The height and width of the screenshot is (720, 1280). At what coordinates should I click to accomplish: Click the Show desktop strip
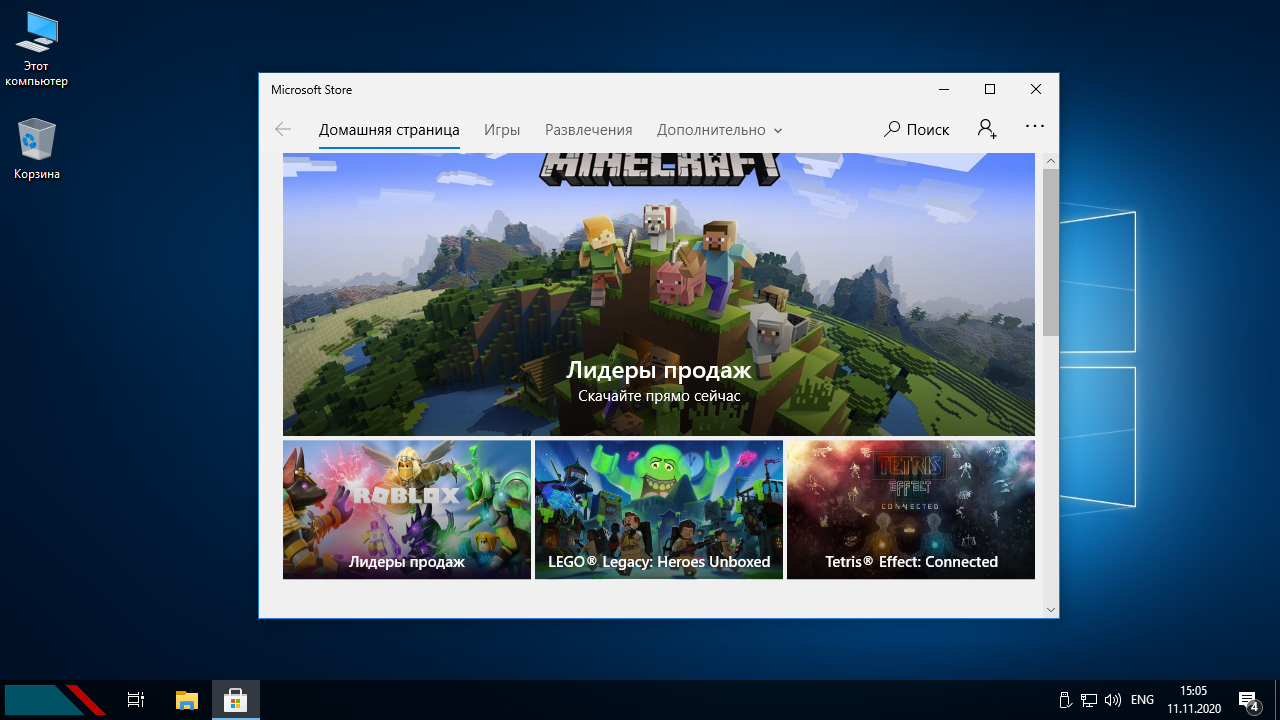tap(1277, 700)
